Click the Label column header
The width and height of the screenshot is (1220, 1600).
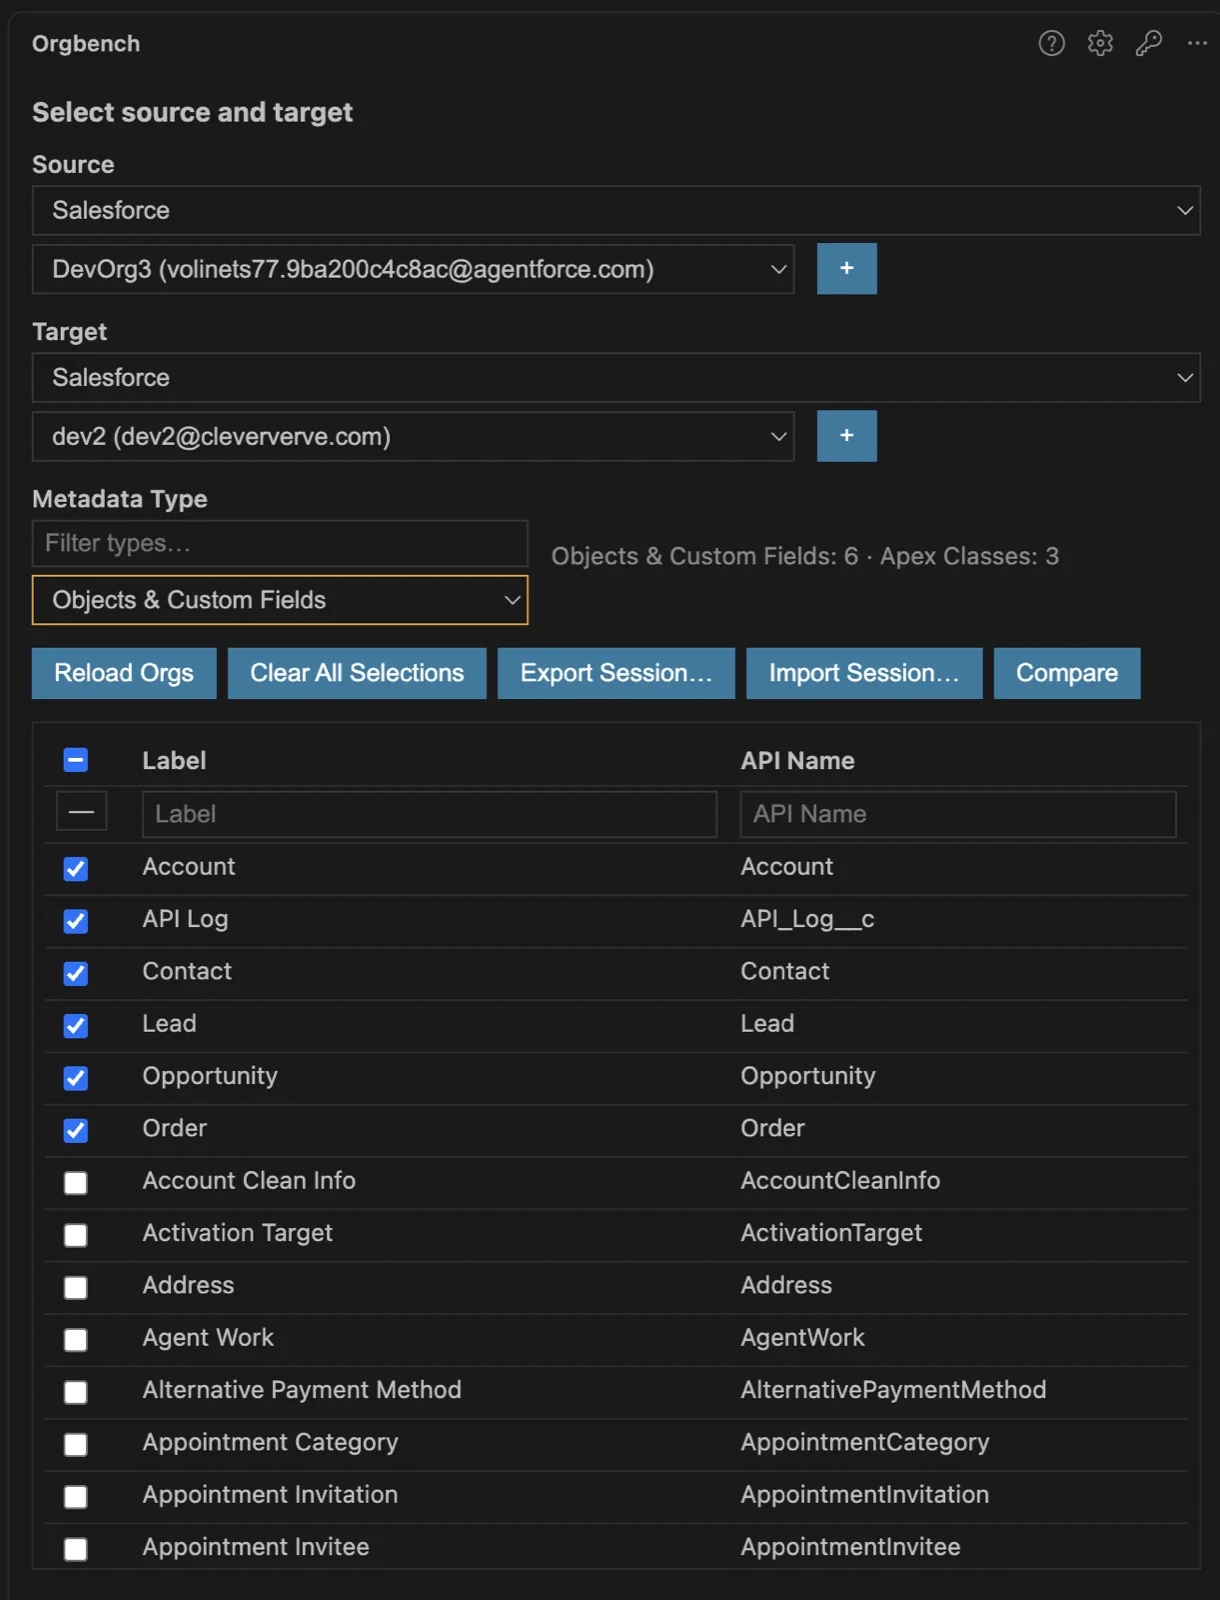point(174,760)
